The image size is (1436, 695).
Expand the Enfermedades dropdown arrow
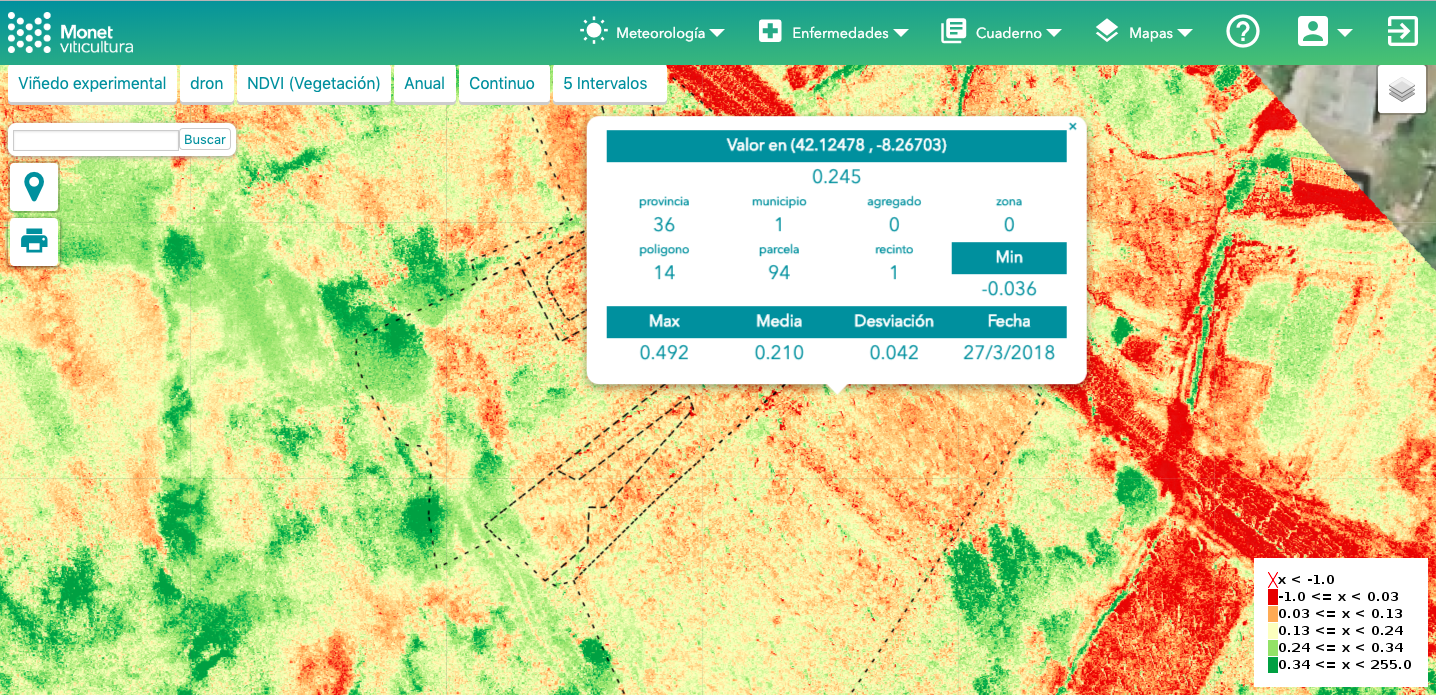pyautogui.click(x=901, y=33)
